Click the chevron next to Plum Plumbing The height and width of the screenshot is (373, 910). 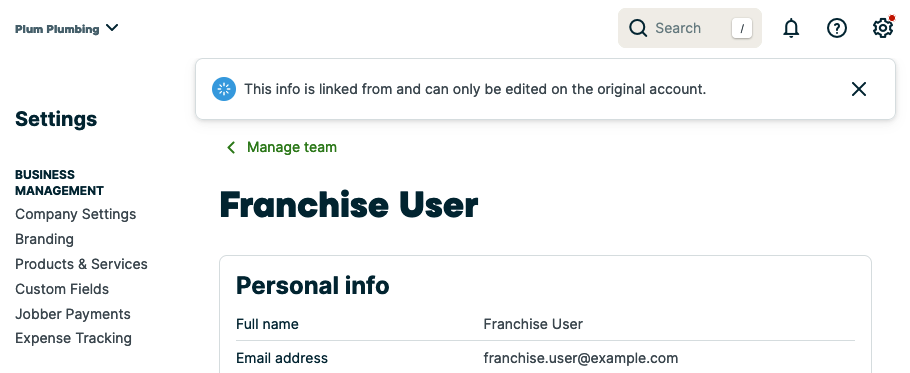coord(113,27)
